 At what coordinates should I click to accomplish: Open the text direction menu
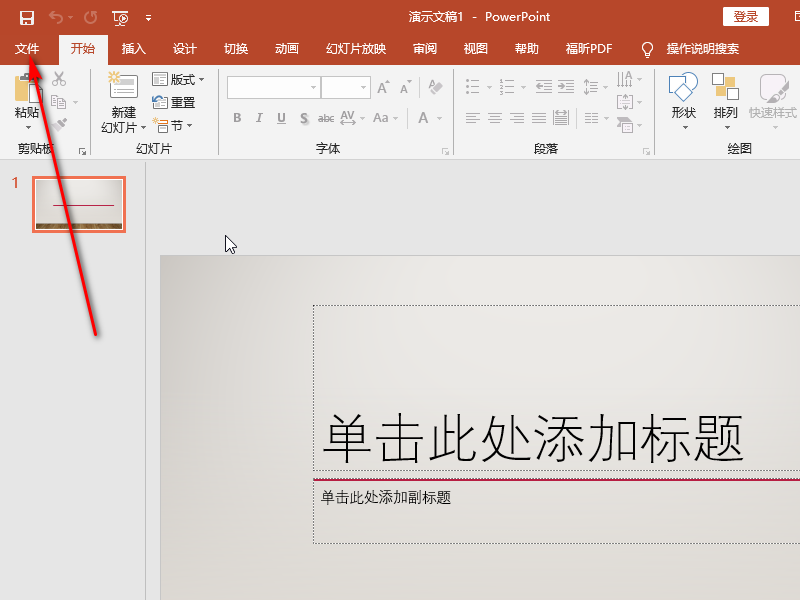coord(629,80)
